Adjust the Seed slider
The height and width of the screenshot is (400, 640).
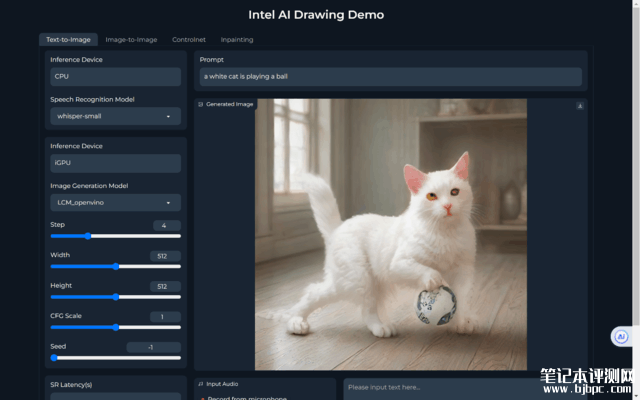[116, 358]
